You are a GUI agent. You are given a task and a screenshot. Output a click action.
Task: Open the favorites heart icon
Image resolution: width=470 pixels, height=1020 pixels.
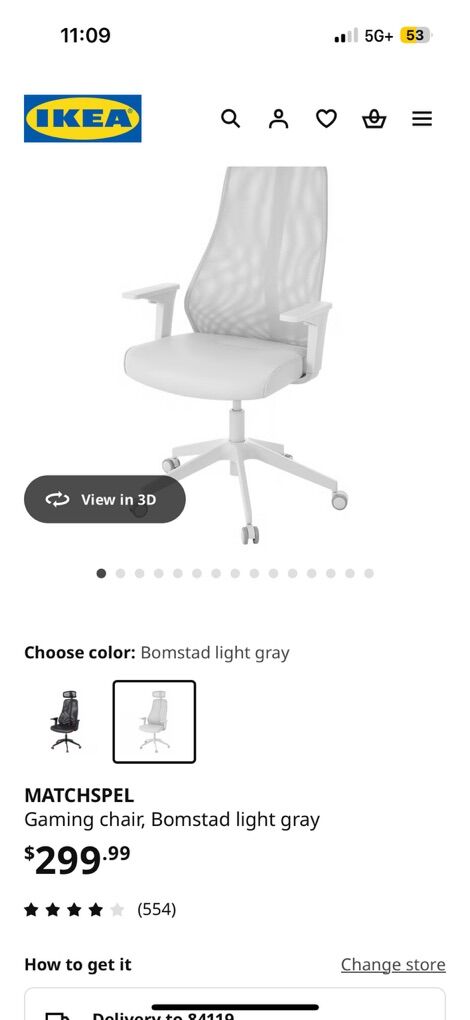pyautogui.click(x=326, y=118)
